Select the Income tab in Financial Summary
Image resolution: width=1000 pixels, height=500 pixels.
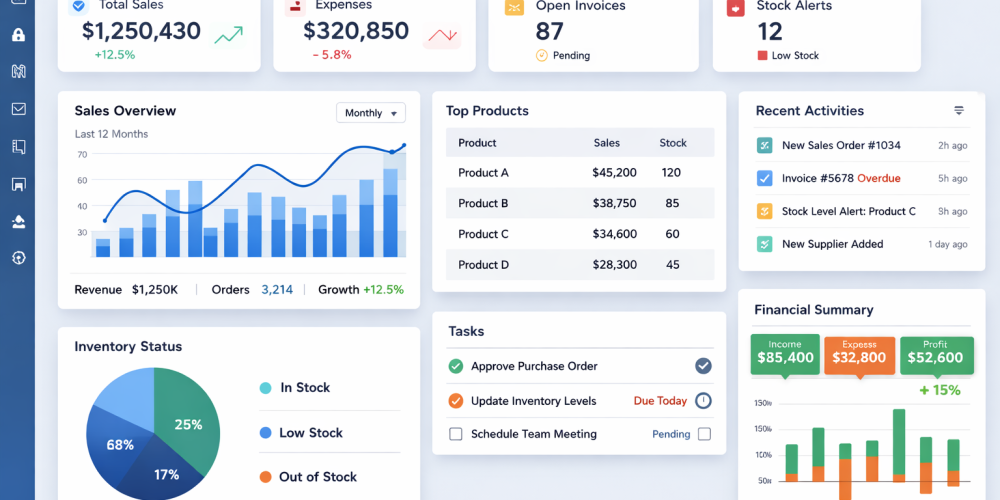tap(785, 352)
